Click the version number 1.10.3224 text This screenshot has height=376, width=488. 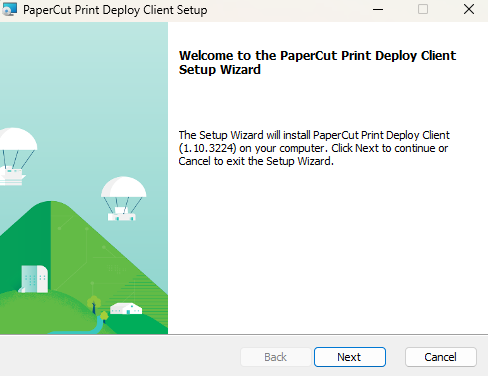click(x=208, y=148)
